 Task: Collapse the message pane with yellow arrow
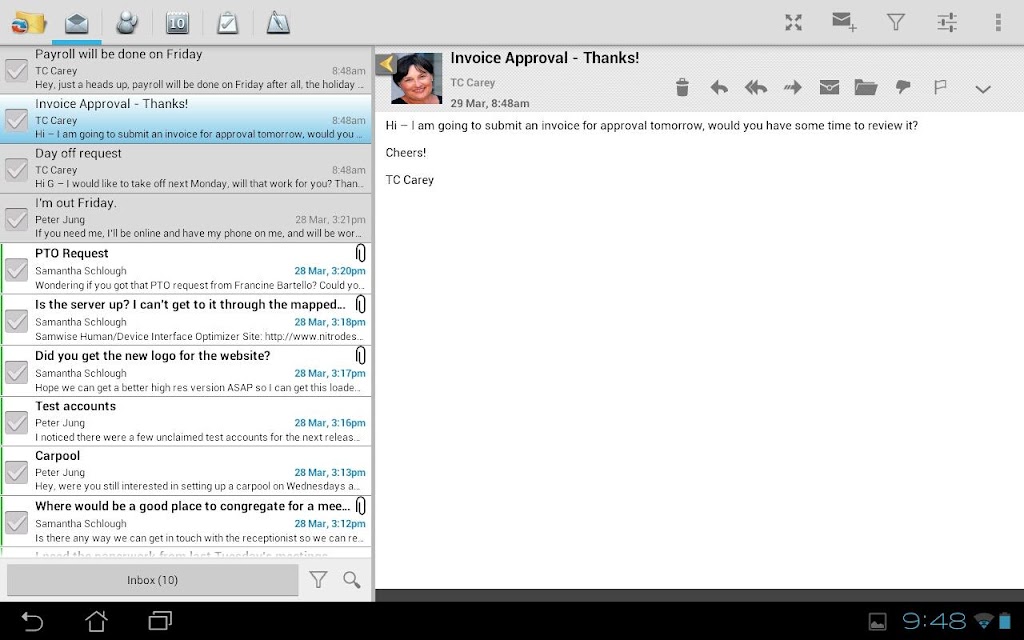coord(386,63)
